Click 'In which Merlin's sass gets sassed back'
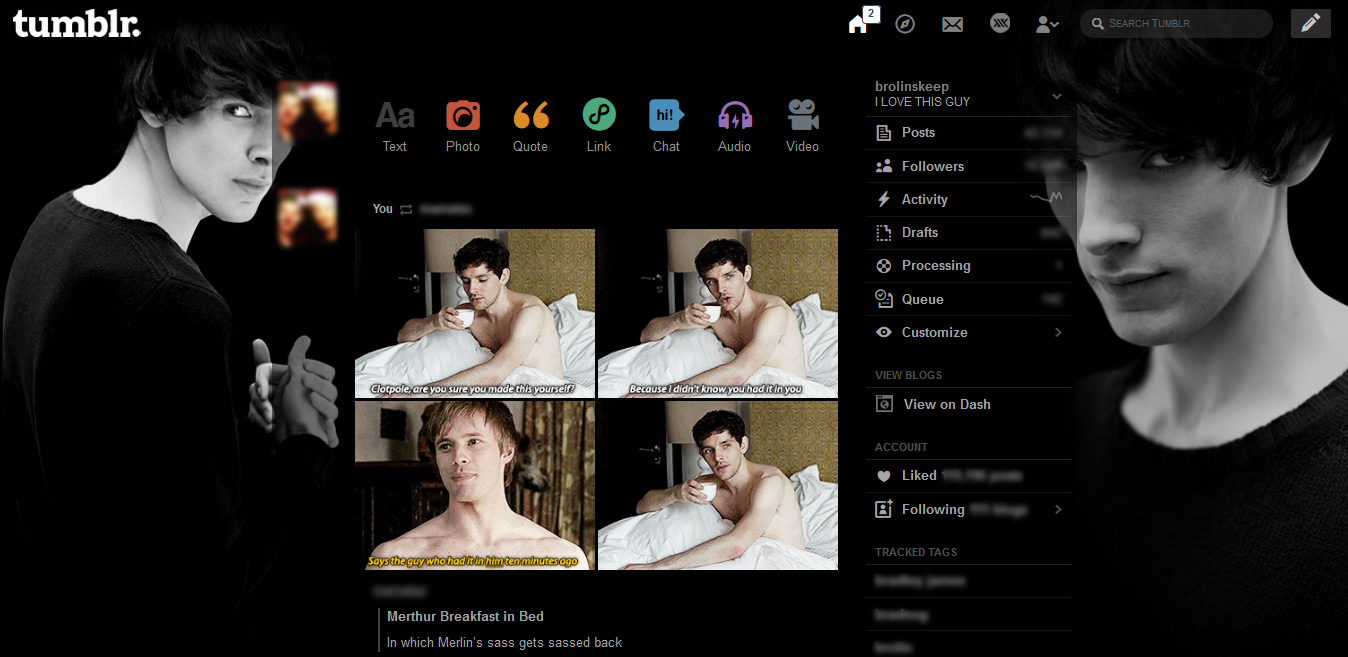Screen dimensions: 1348x657 point(504,642)
